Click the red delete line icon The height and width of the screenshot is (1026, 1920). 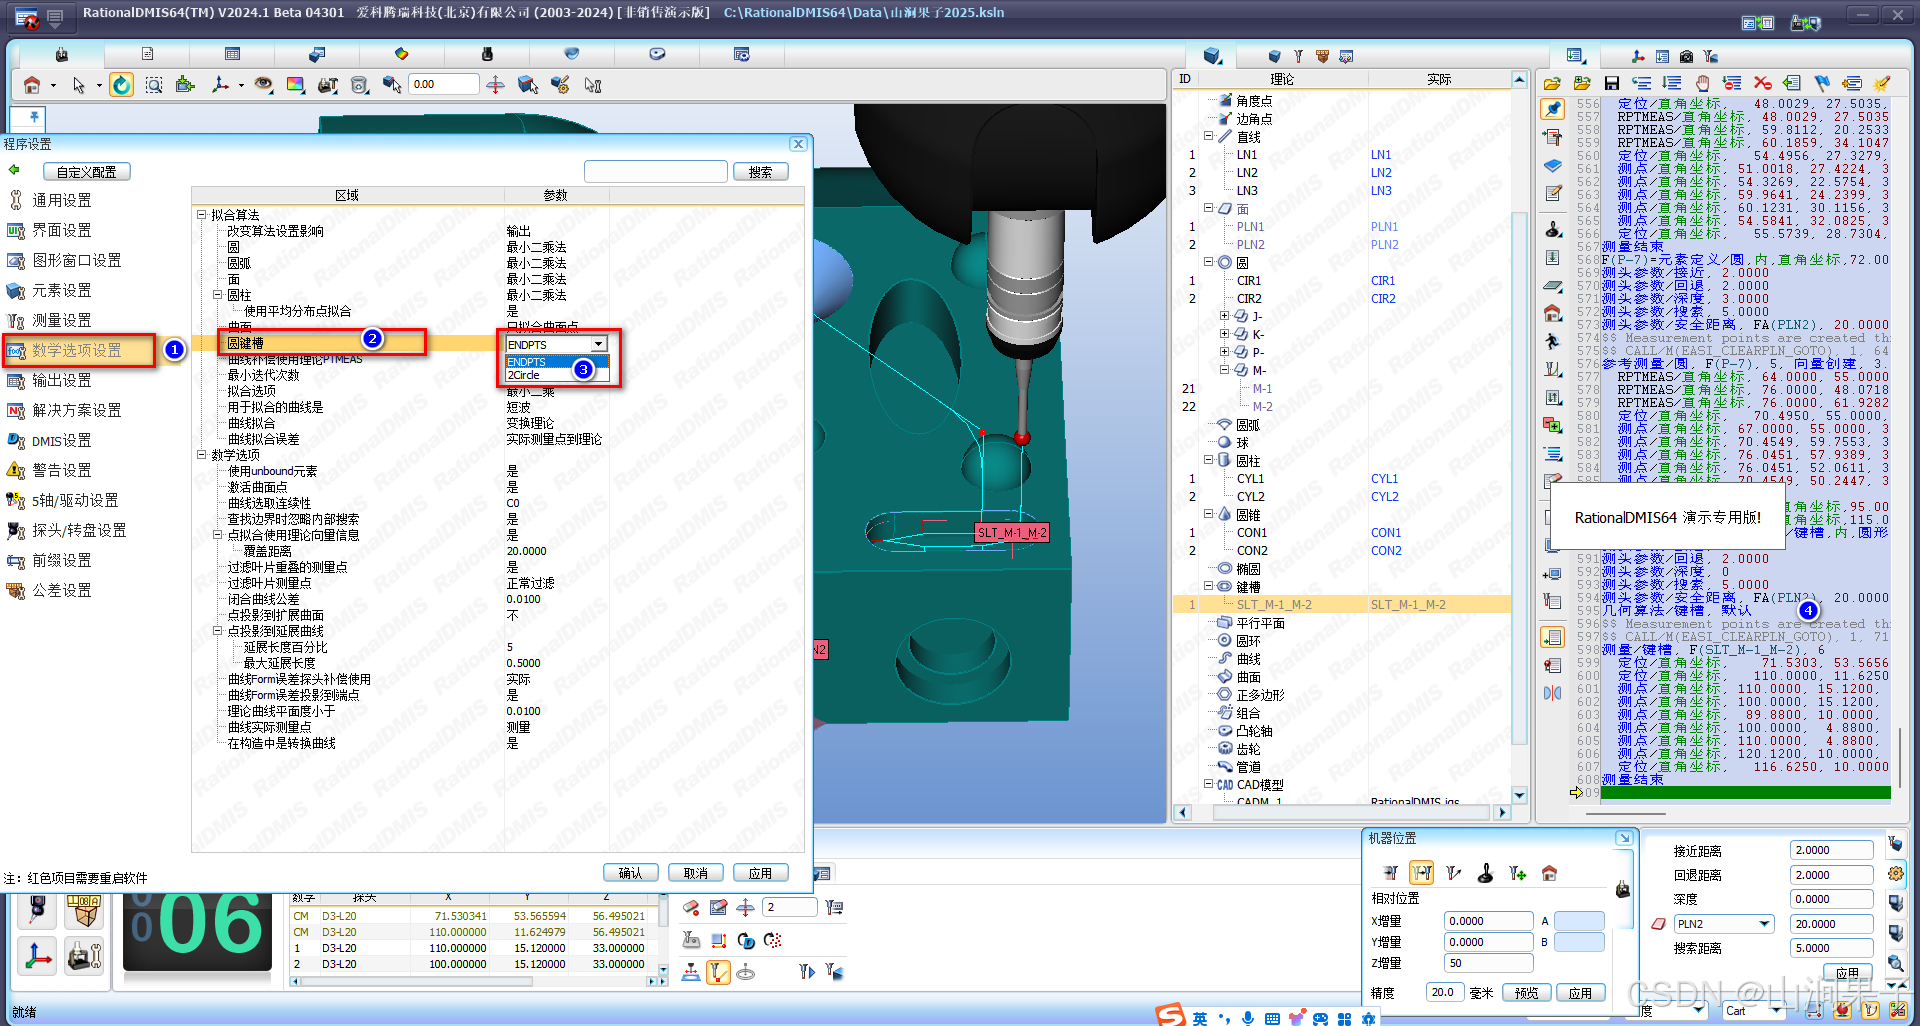[1762, 84]
